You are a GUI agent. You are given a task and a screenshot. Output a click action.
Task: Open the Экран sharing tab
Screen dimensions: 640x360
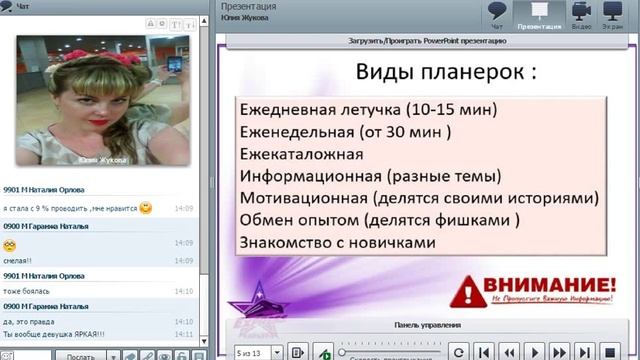(612, 16)
